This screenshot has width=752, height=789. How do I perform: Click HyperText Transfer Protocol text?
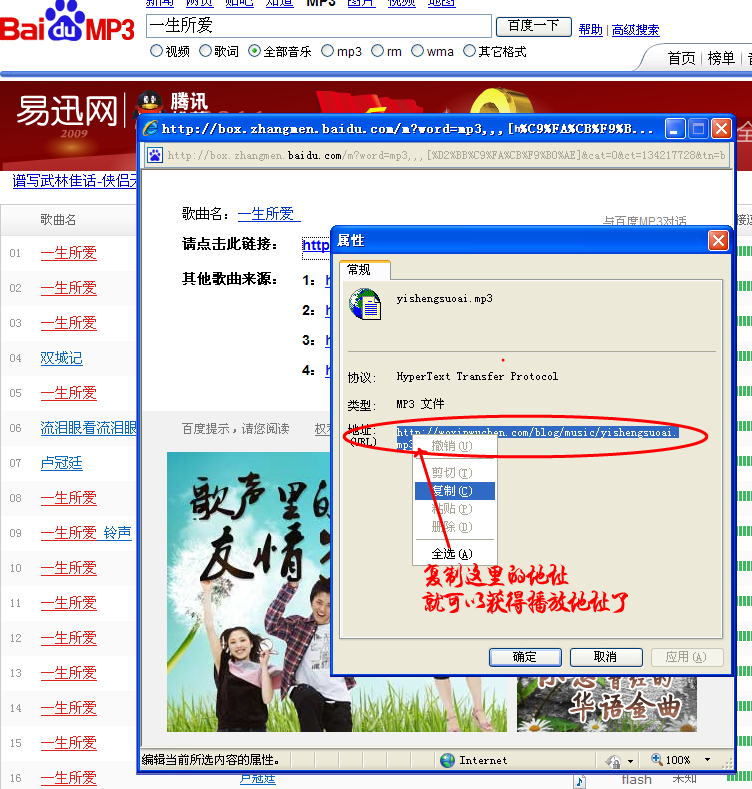[477, 376]
